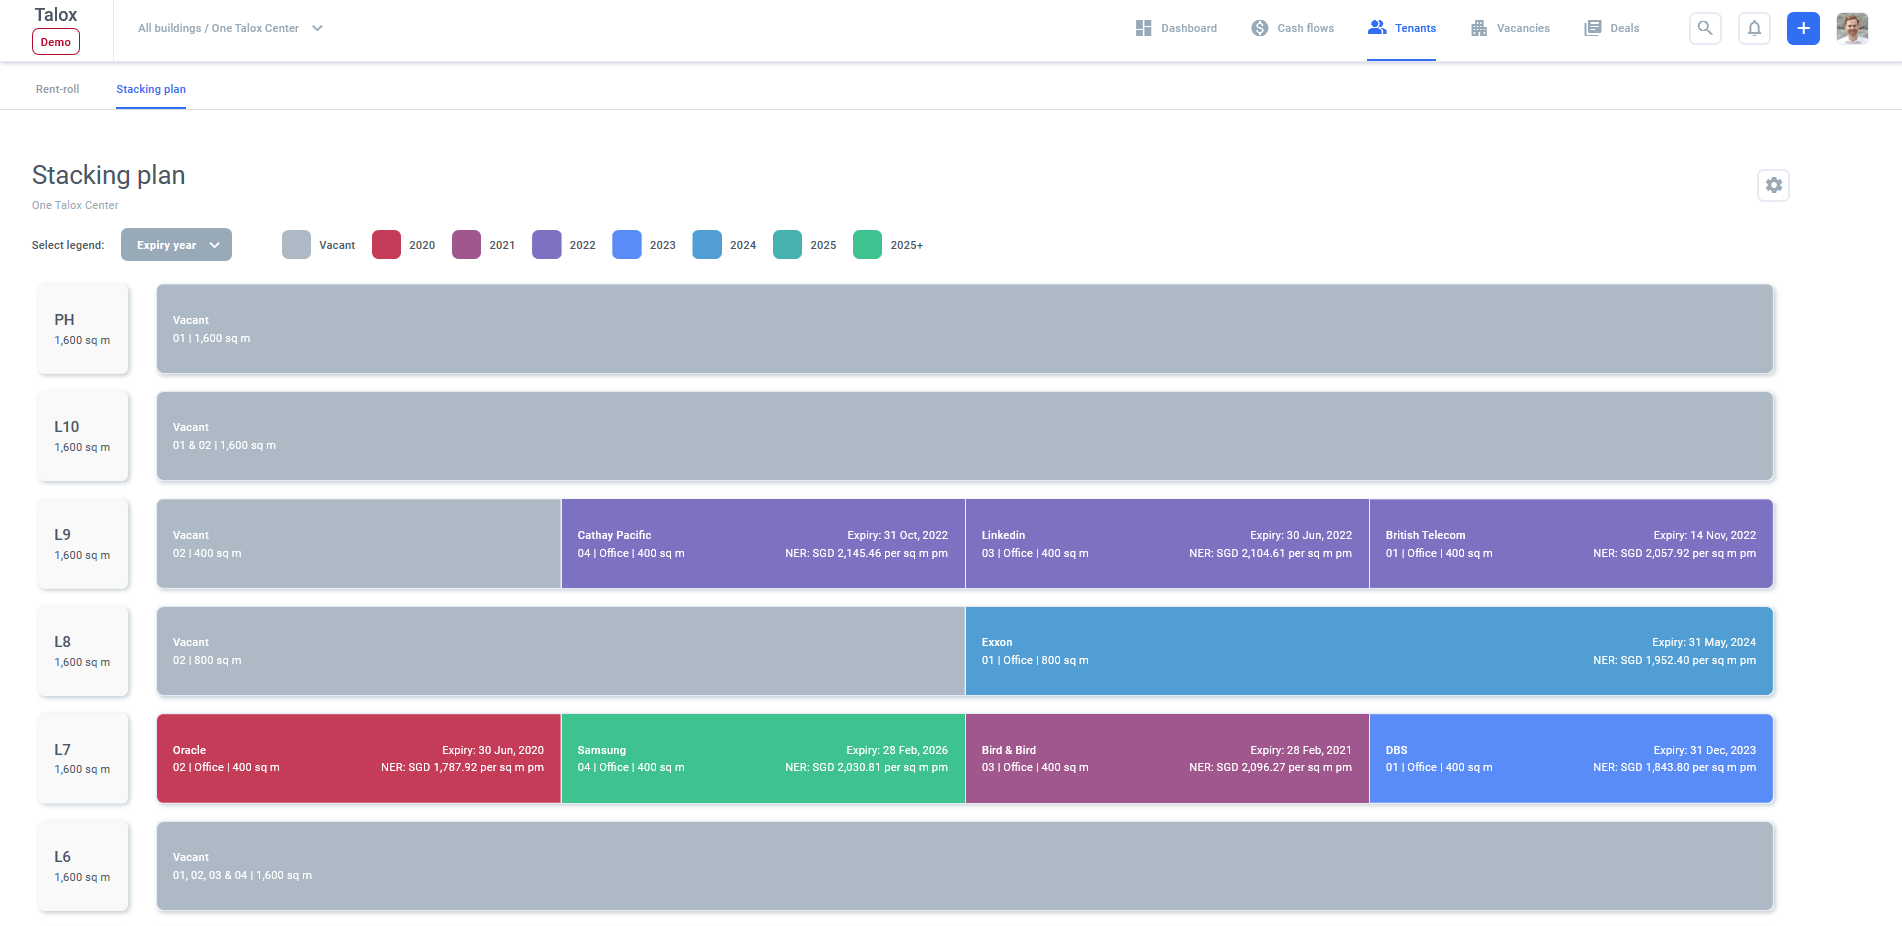The image size is (1902, 926).
Task: Click Oracle NER SGD 1,787.92 value
Action: [462, 768]
